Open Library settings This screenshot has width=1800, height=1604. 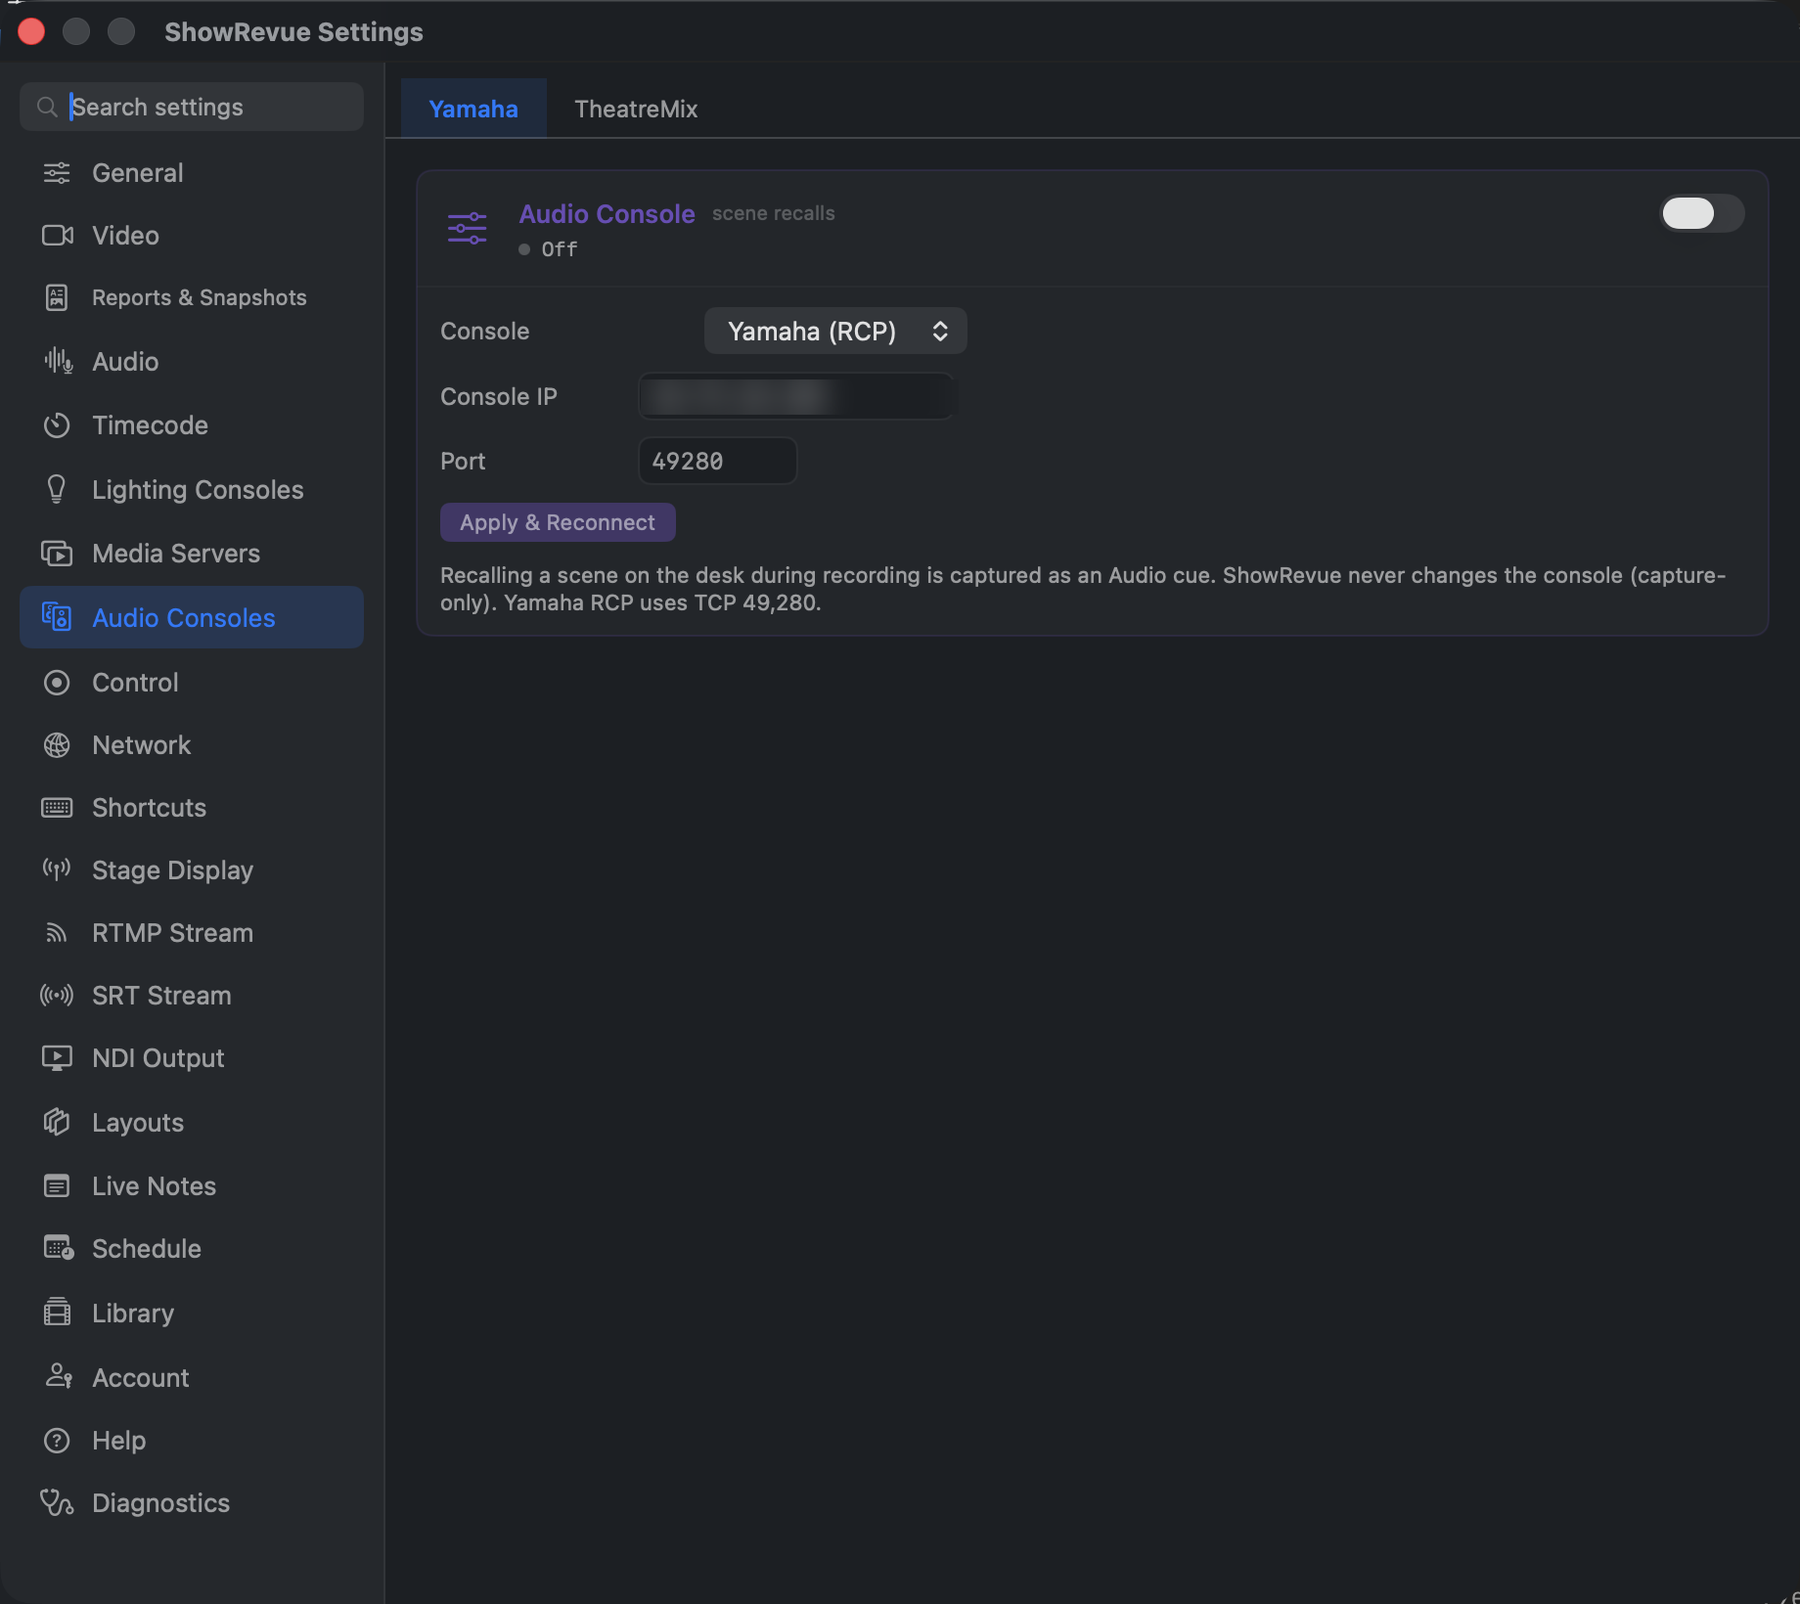191,1312
